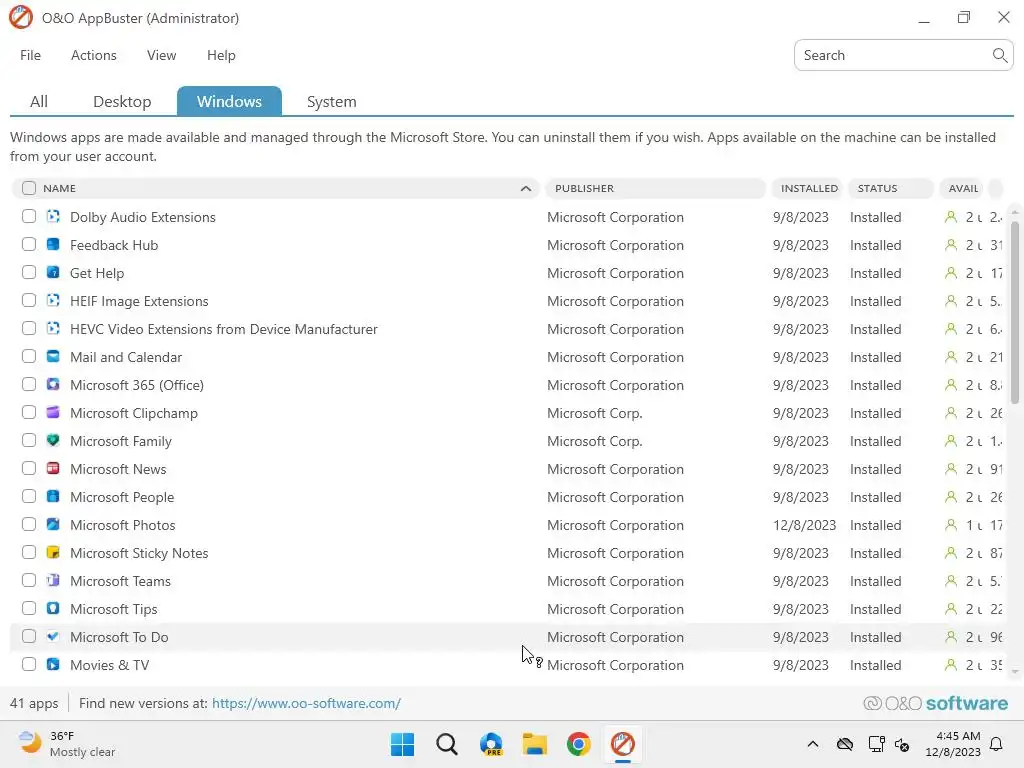The height and width of the screenshot is (768, 1024).
Task: Check the Microsoft Clipchamp checkbox
Action: 29,413
